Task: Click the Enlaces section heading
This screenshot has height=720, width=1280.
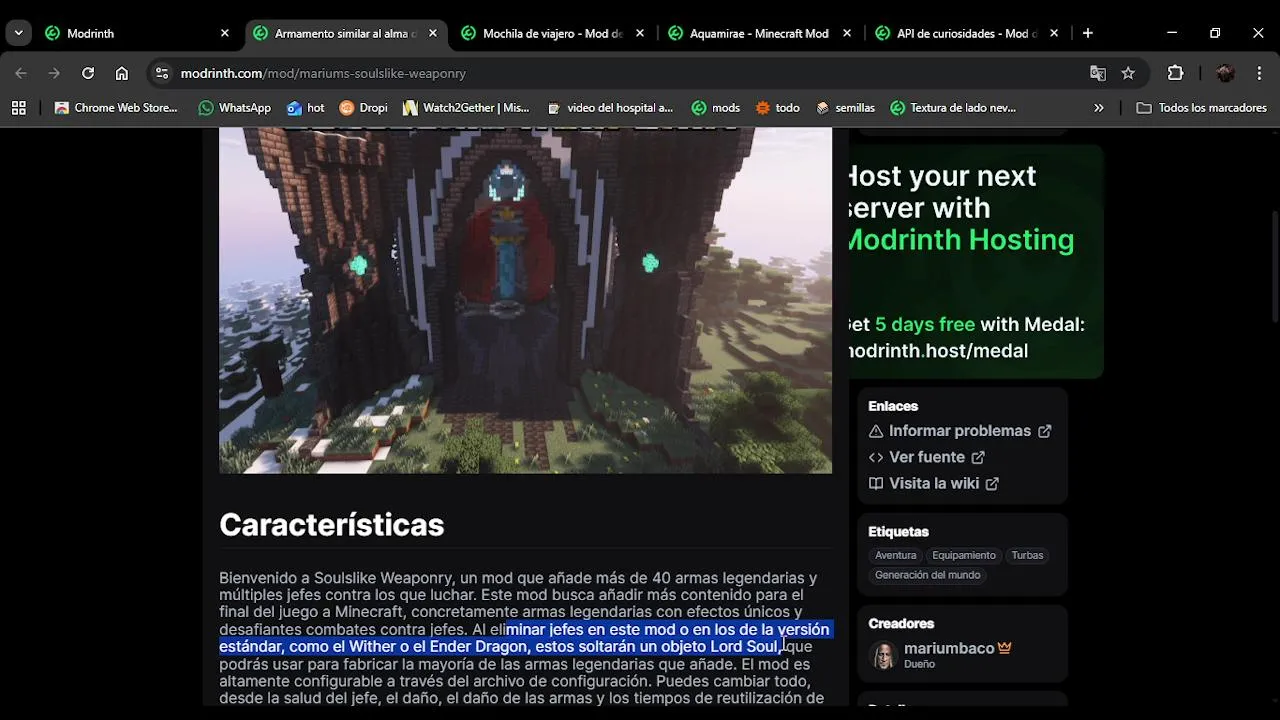Action: point(893,406)
